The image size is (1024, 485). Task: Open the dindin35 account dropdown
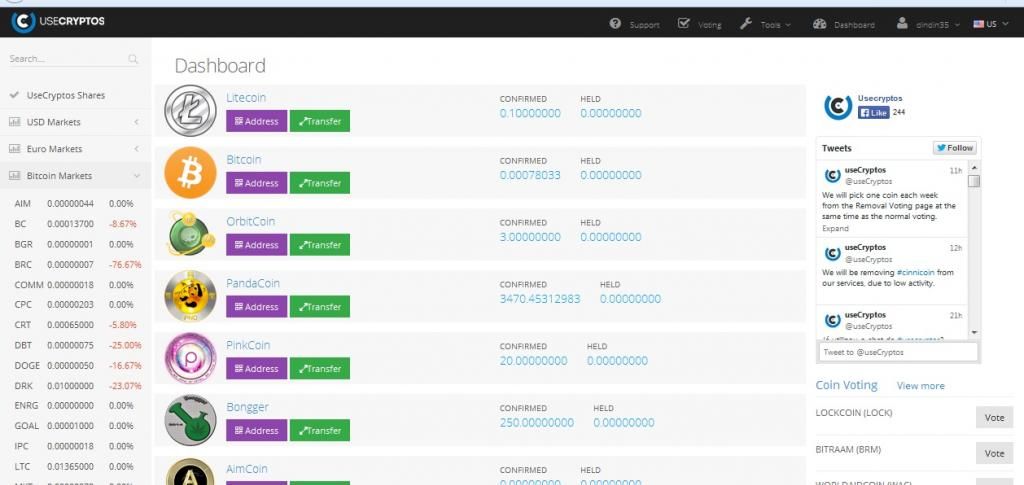click(x=928, y=24)
